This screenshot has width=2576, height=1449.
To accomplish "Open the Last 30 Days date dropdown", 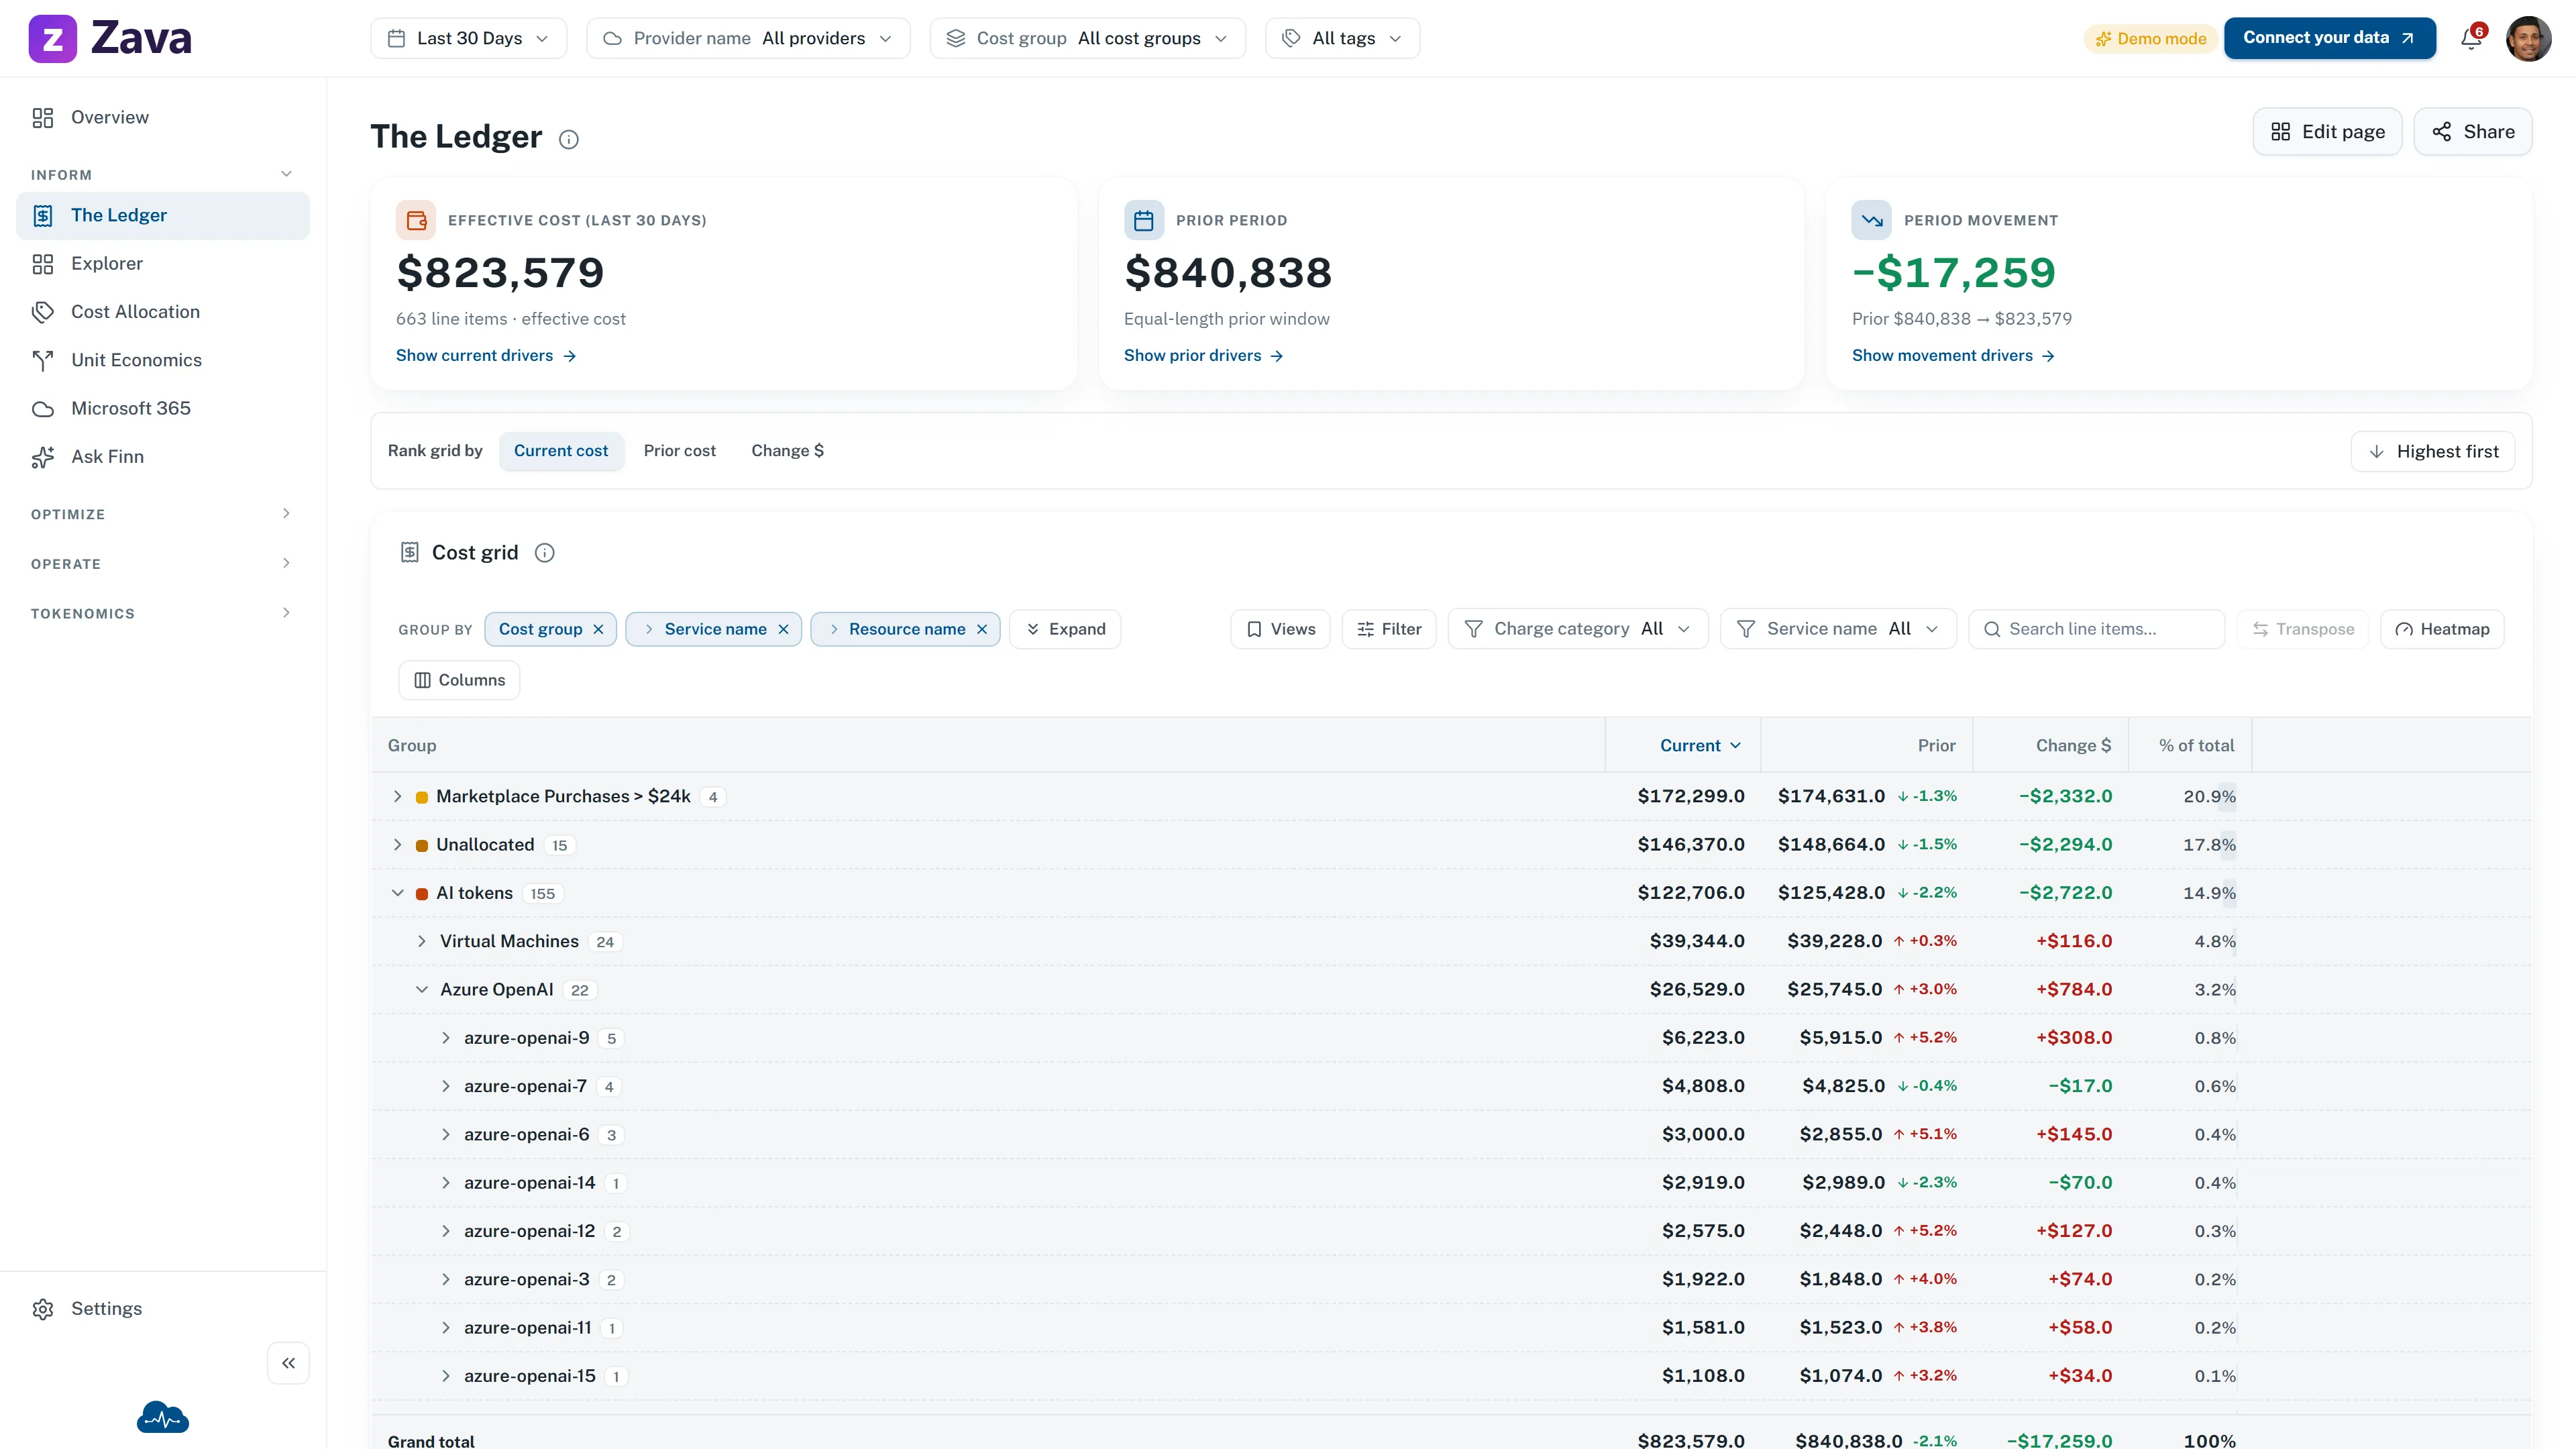I will [469, 38].
